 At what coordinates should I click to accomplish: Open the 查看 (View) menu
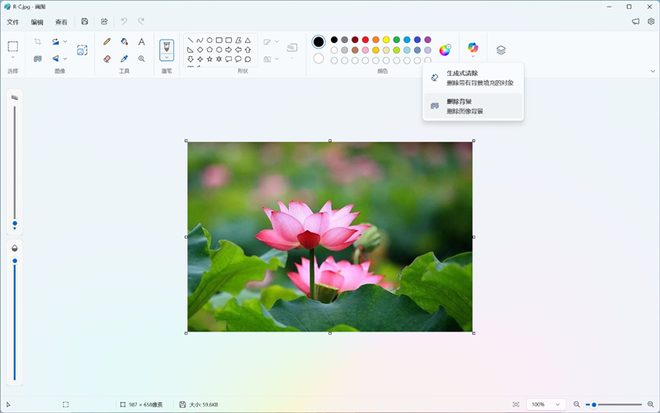coord(62,20)
